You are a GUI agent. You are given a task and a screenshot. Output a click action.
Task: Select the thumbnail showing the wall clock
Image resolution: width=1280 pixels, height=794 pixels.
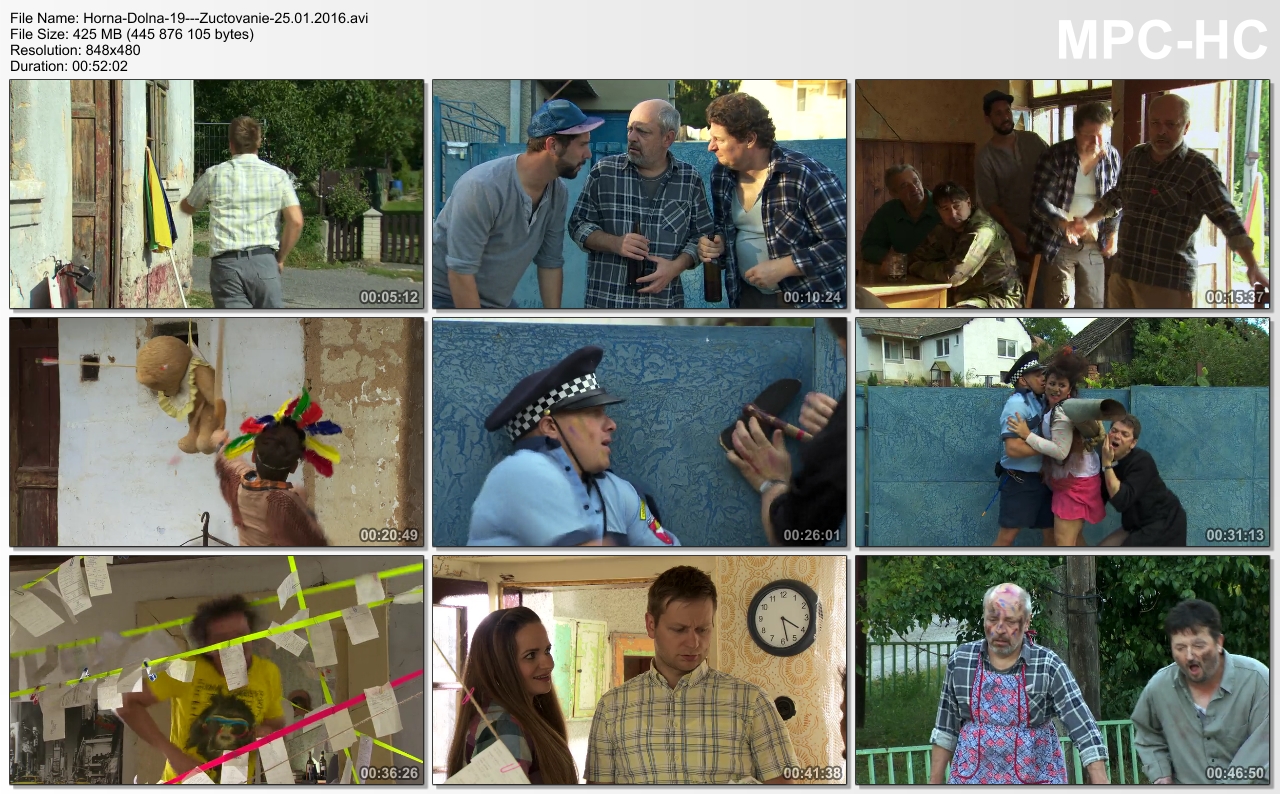[x=639, y=670]
